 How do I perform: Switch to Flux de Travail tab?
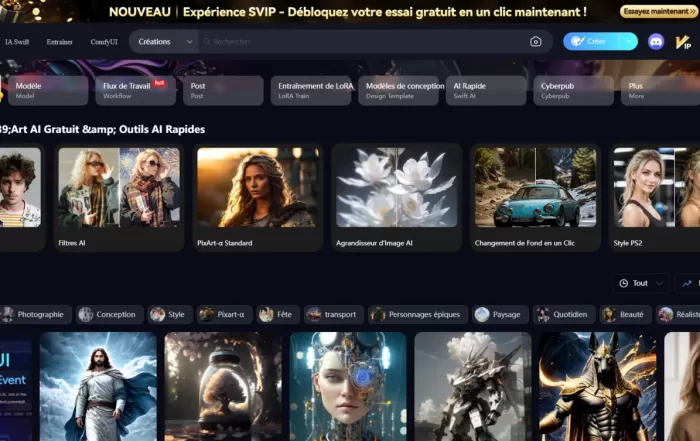coord(135,90)
